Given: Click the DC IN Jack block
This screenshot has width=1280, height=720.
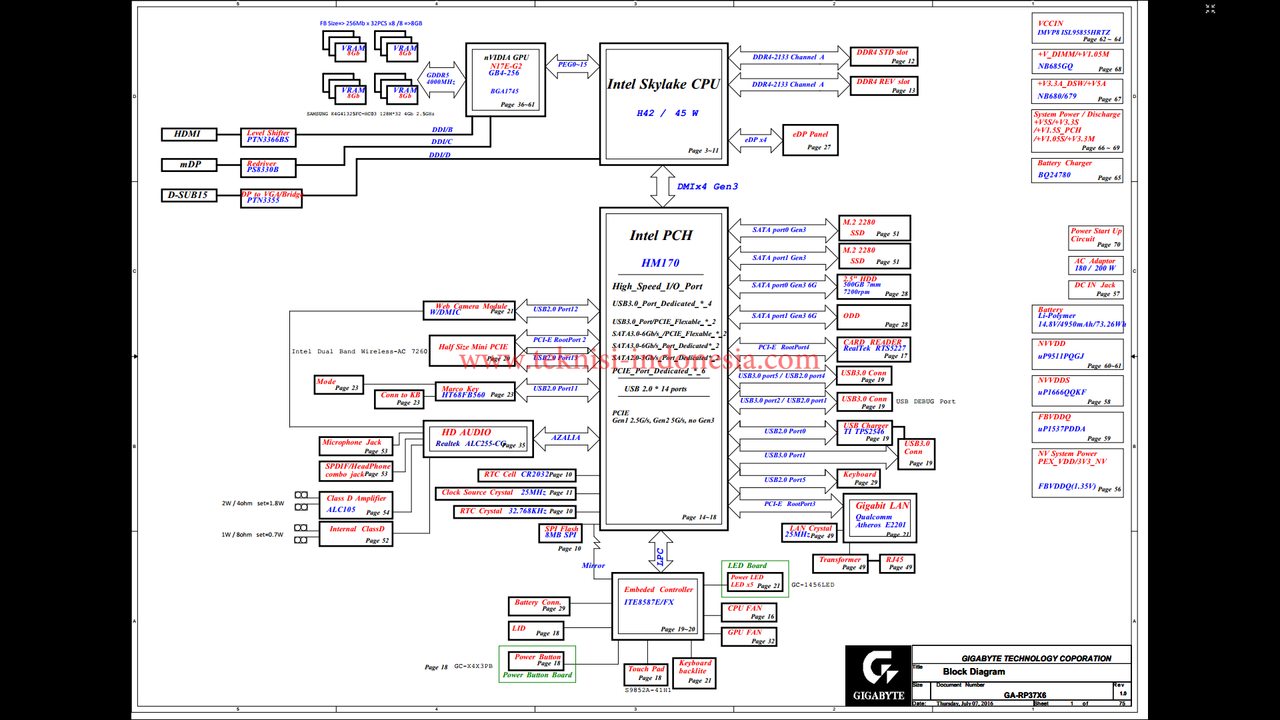Looking at the screenshot, I should (1096, 290).
